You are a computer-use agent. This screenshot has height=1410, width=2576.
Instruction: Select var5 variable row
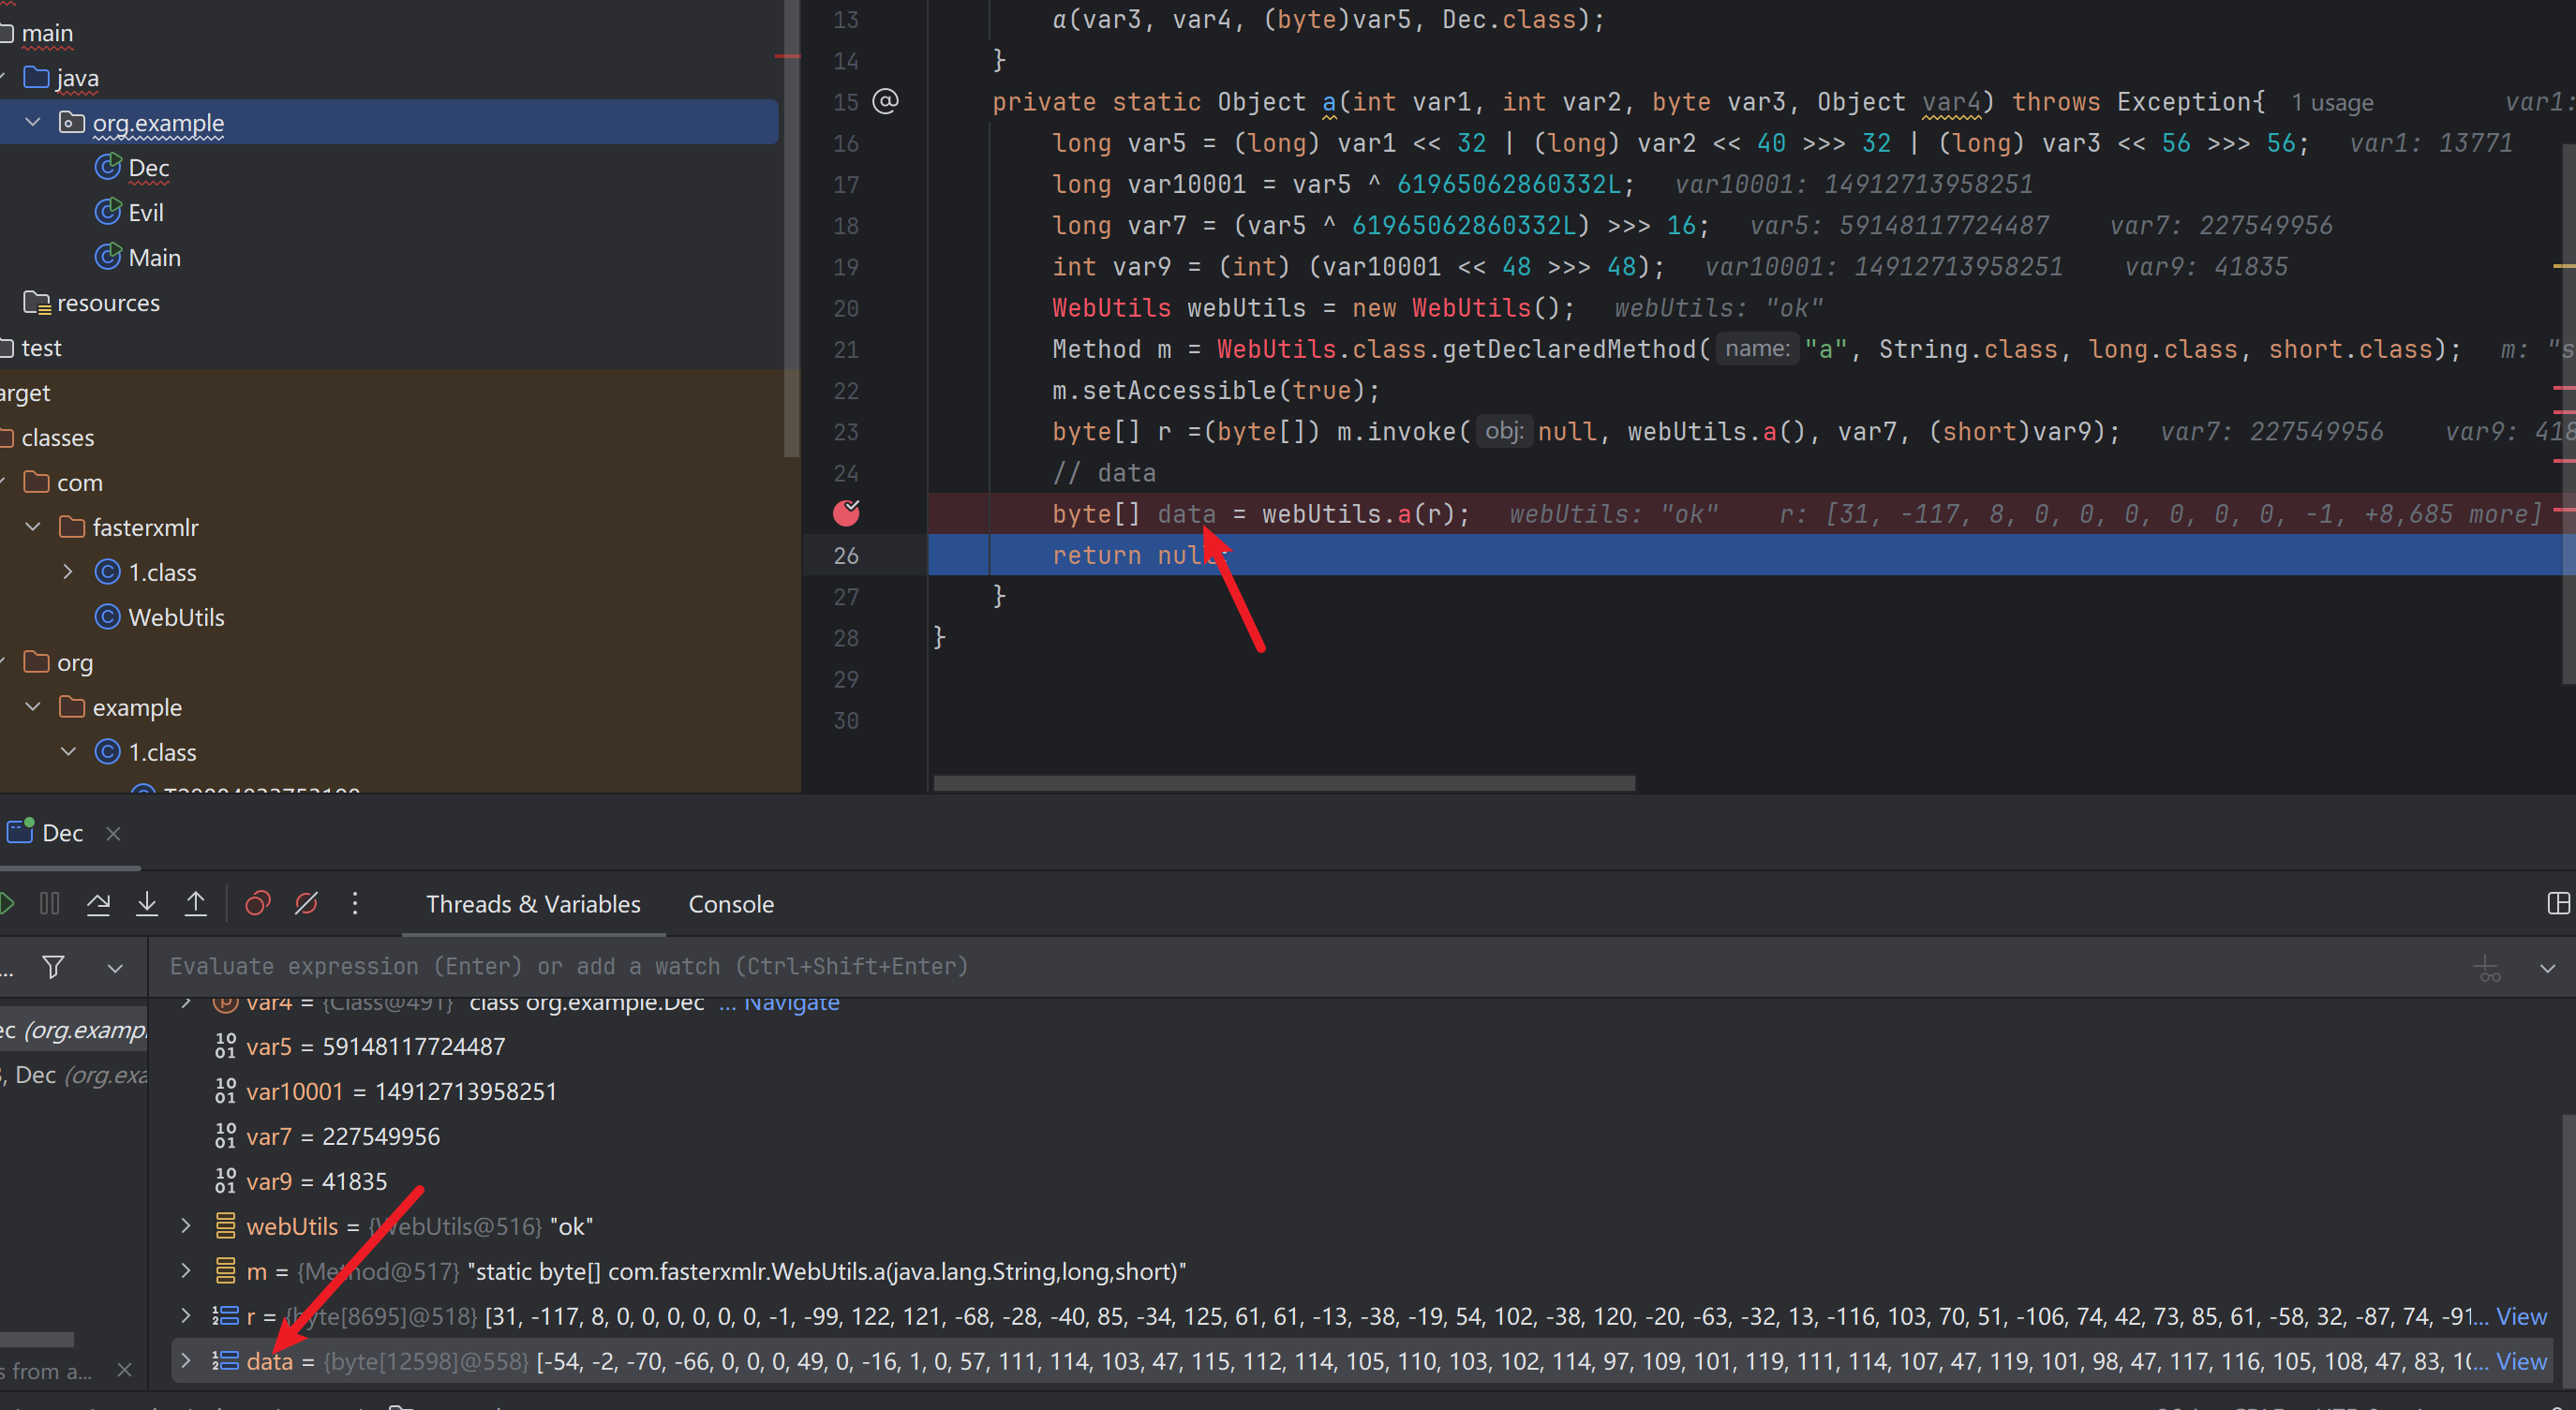click(1360, 1047)
